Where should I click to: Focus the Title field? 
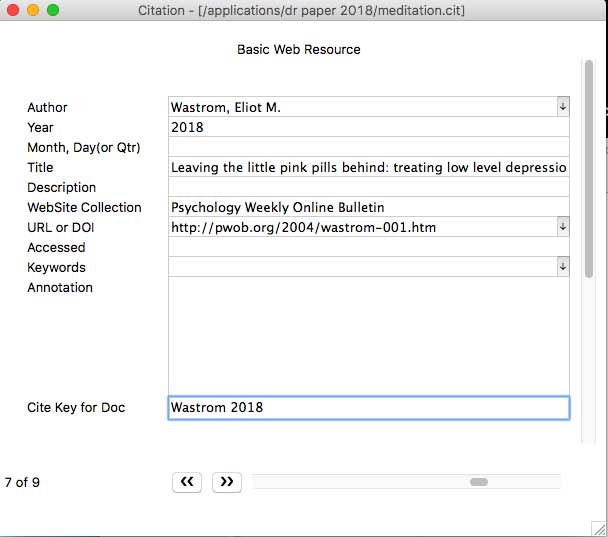[368, 167]
